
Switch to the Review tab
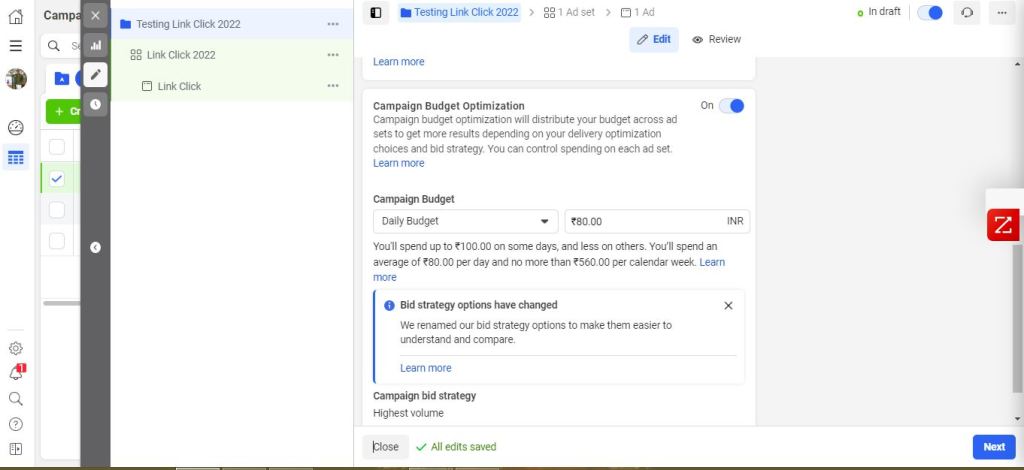click(717, 39)
